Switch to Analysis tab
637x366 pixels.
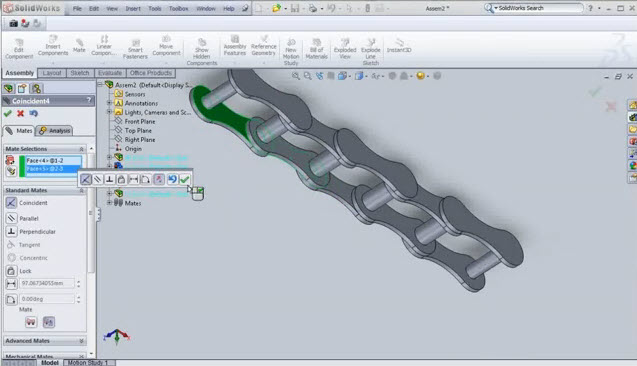(x=55, y=131)
